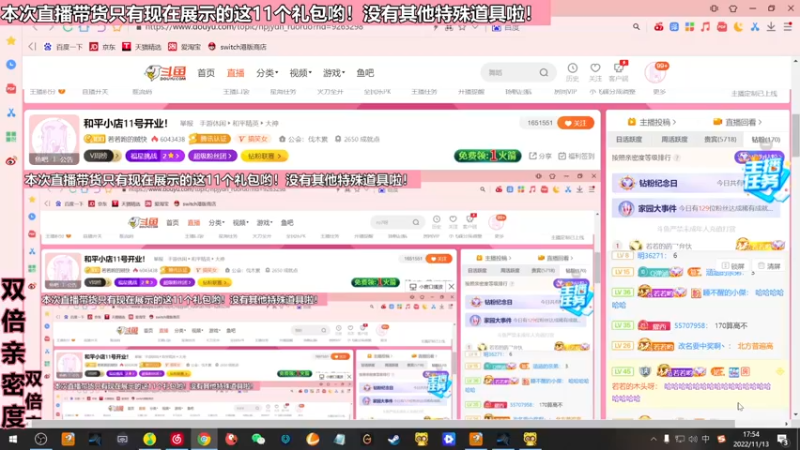Open the 历史 history icon
This screenshot has width=800, height=450.
click(572, 71)
